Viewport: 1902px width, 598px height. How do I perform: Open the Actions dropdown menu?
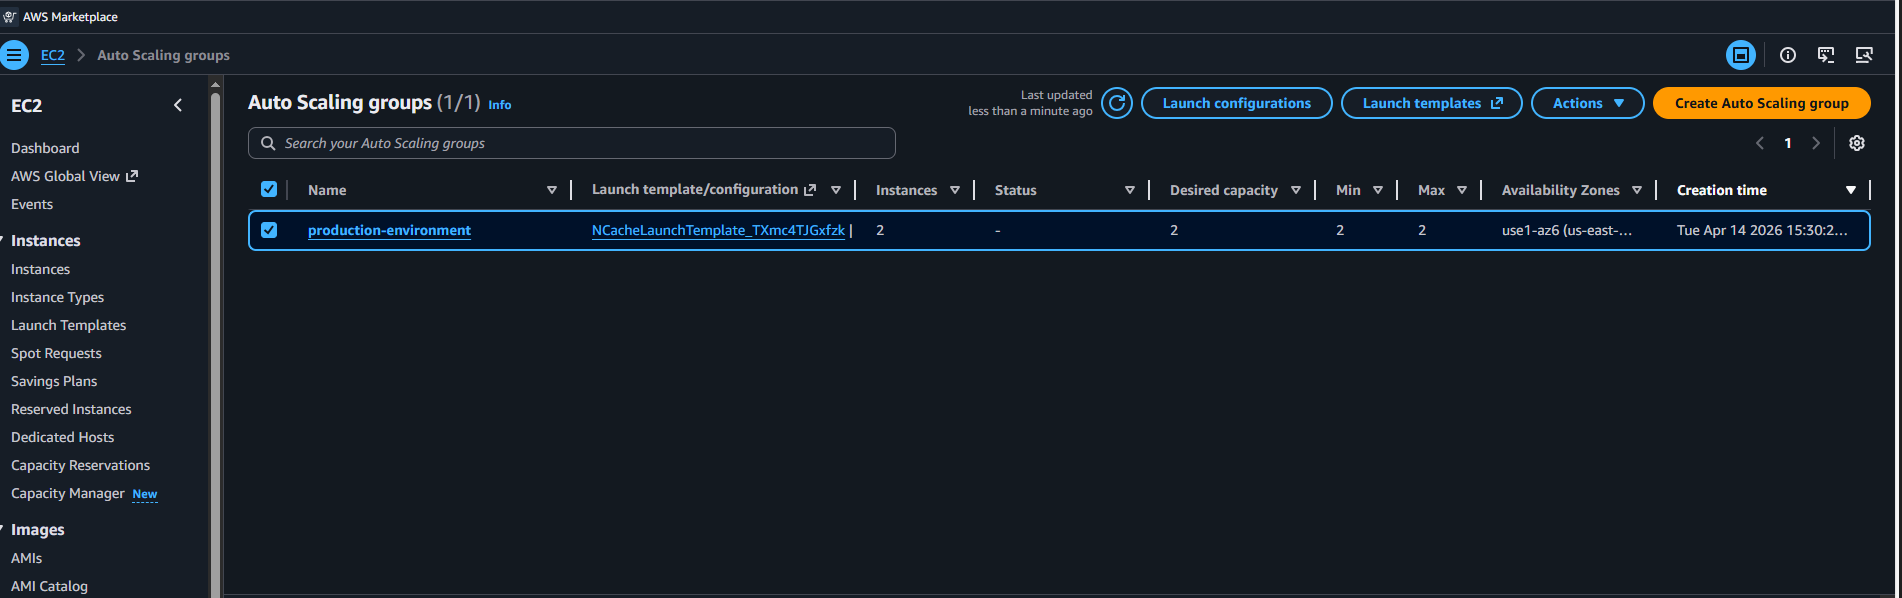(x=1588, y=103)
